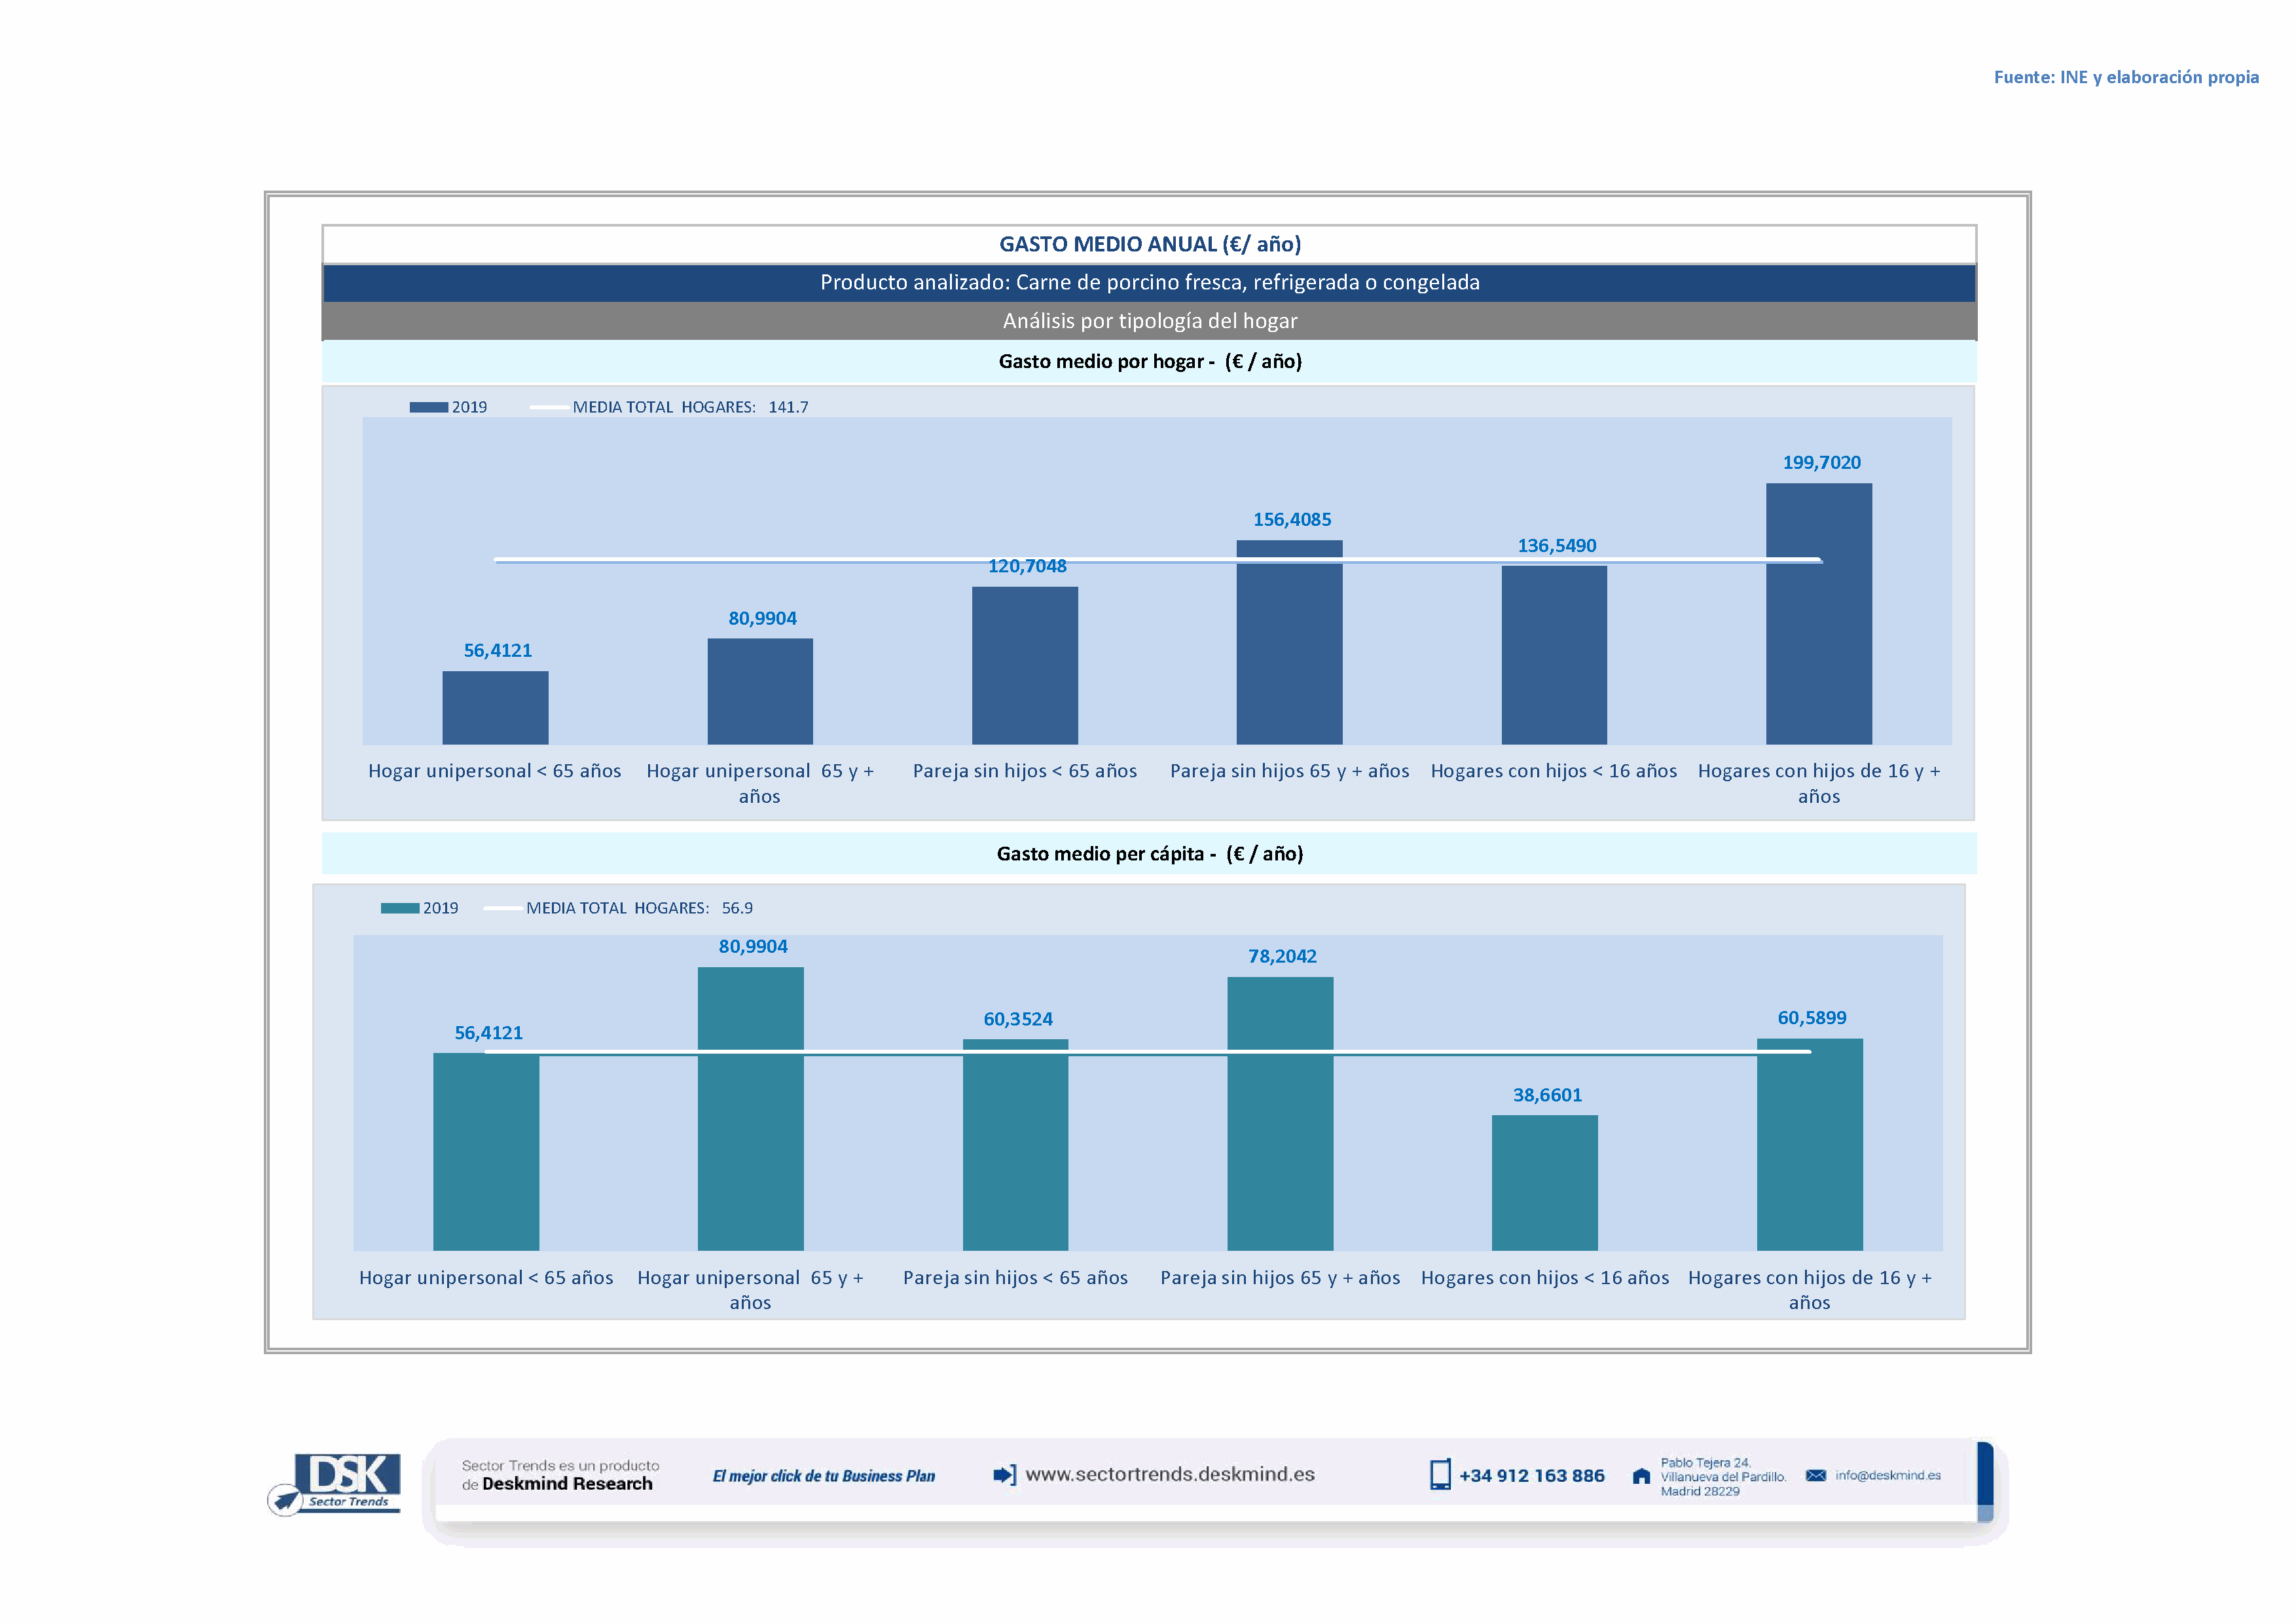Click the mobile phone icon in footer
Viewport: 2296px width, 1624px height.
[1440, 1475]
